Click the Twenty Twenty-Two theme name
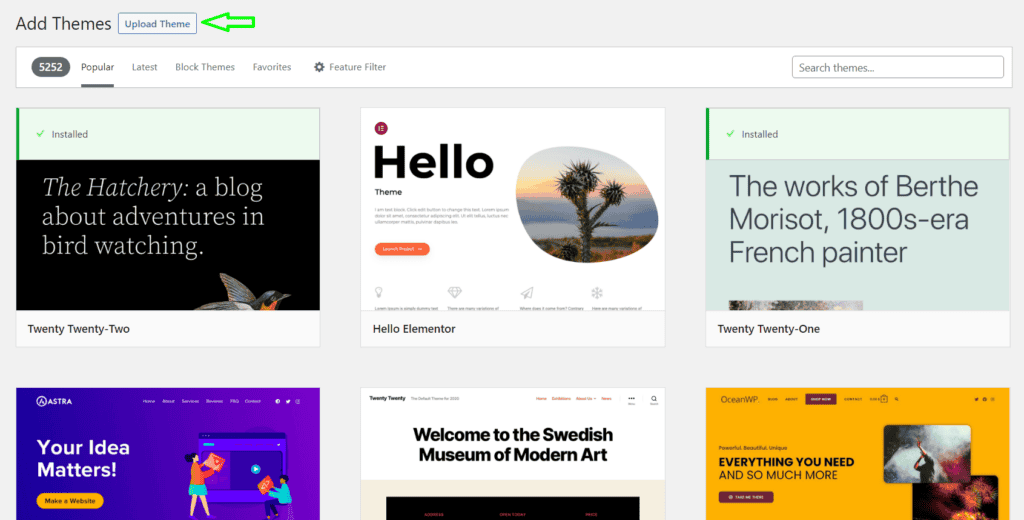Image resolution: width=1024 pixels, height=520 pixels. [78, 329]
